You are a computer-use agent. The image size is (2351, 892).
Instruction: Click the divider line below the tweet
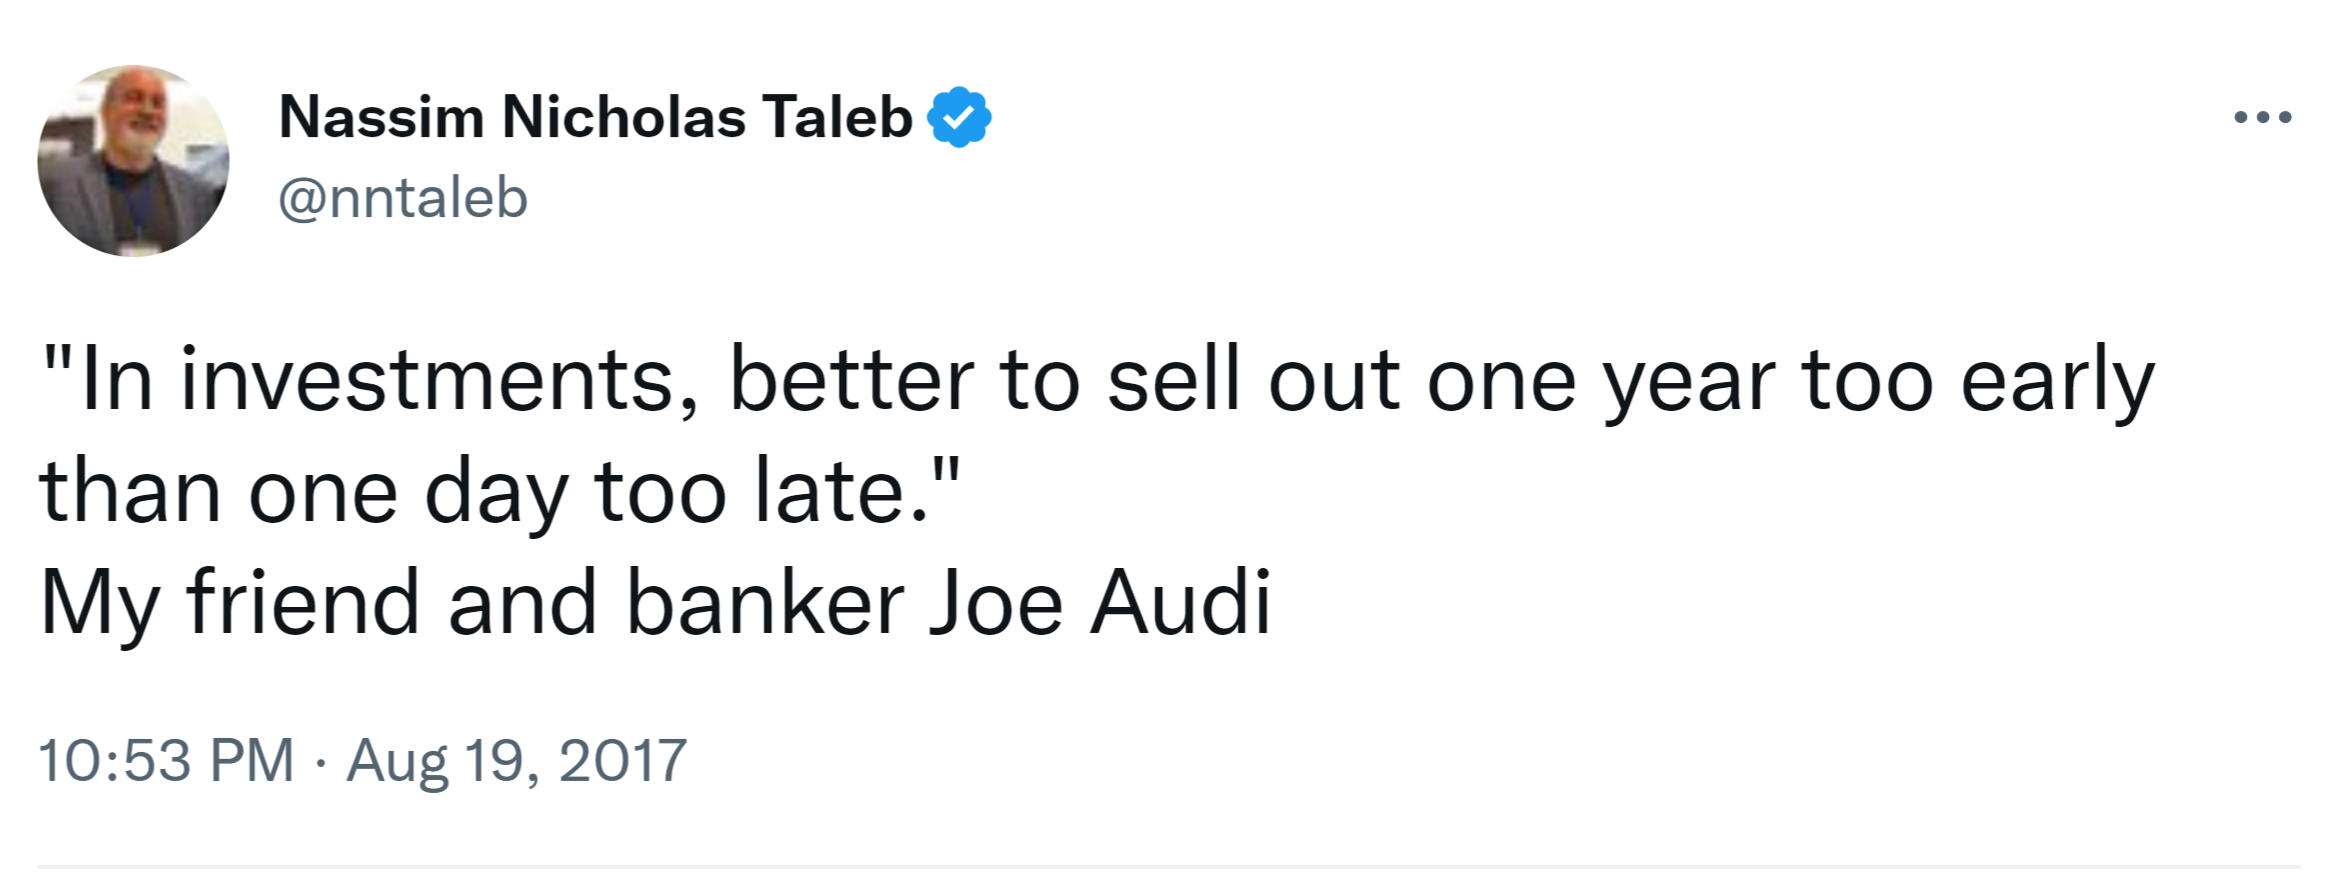coord(1168,867)
